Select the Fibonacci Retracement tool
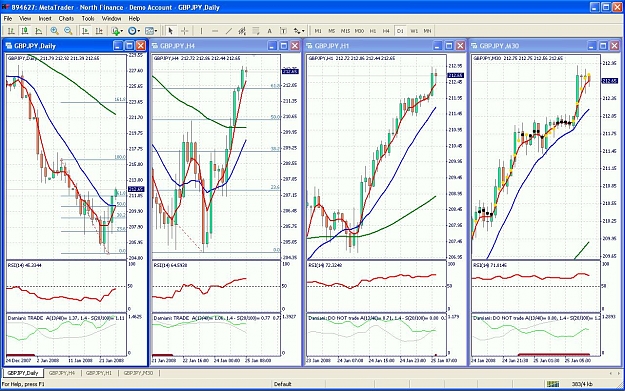Image resolution: width=625 pixels, height=391 pixels. 256,31
